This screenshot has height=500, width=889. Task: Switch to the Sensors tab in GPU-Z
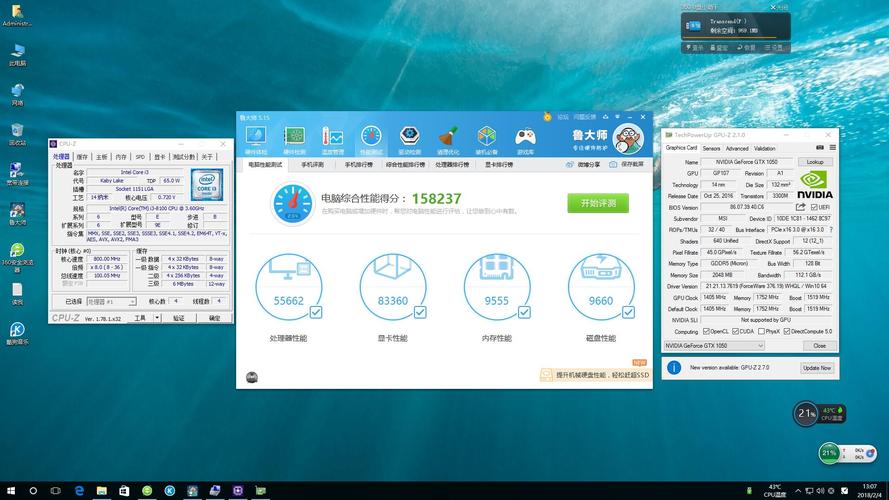pos(711,148)
